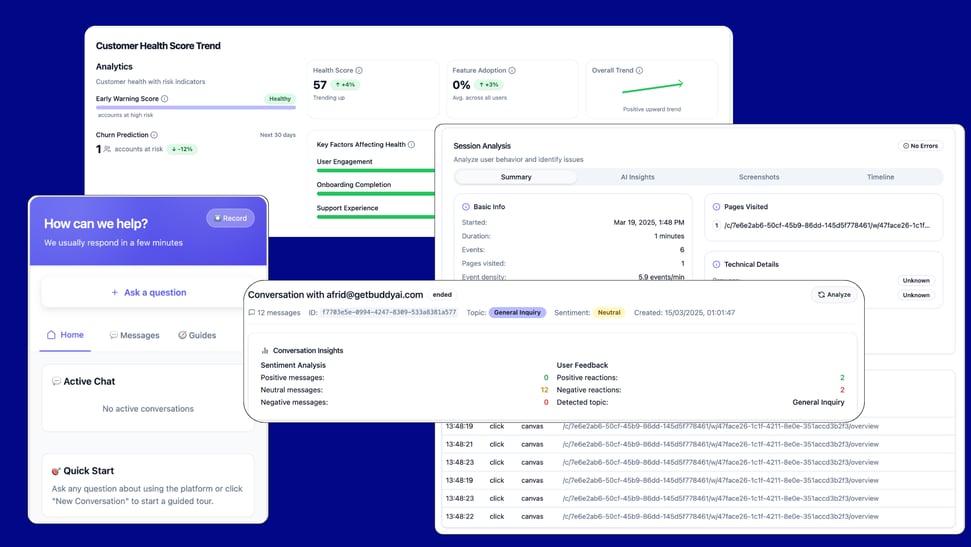
Task: Select the AI Insights tab
Action: tap(637, 177)
